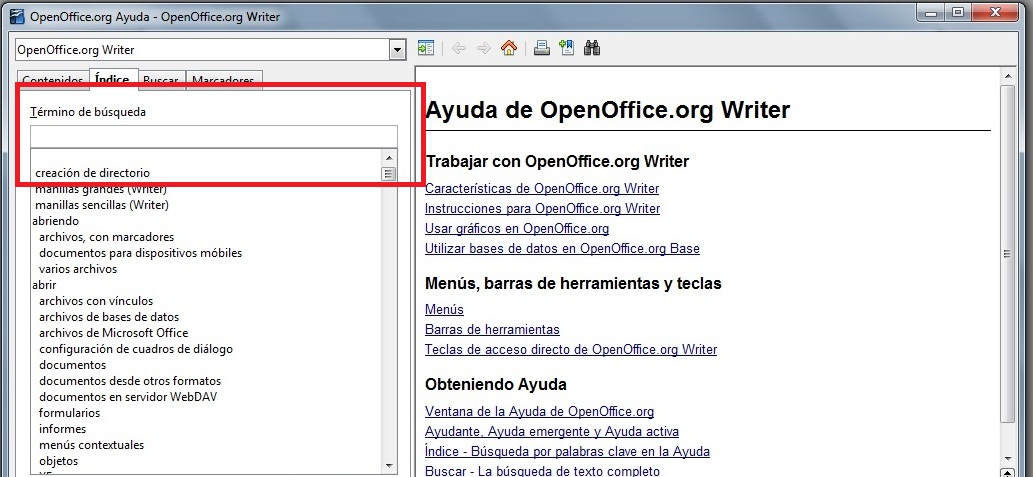Image resolution: width=1033 pixels, height=477 pixels.
Task: Select index entry formularios
Action: [69, 413]
